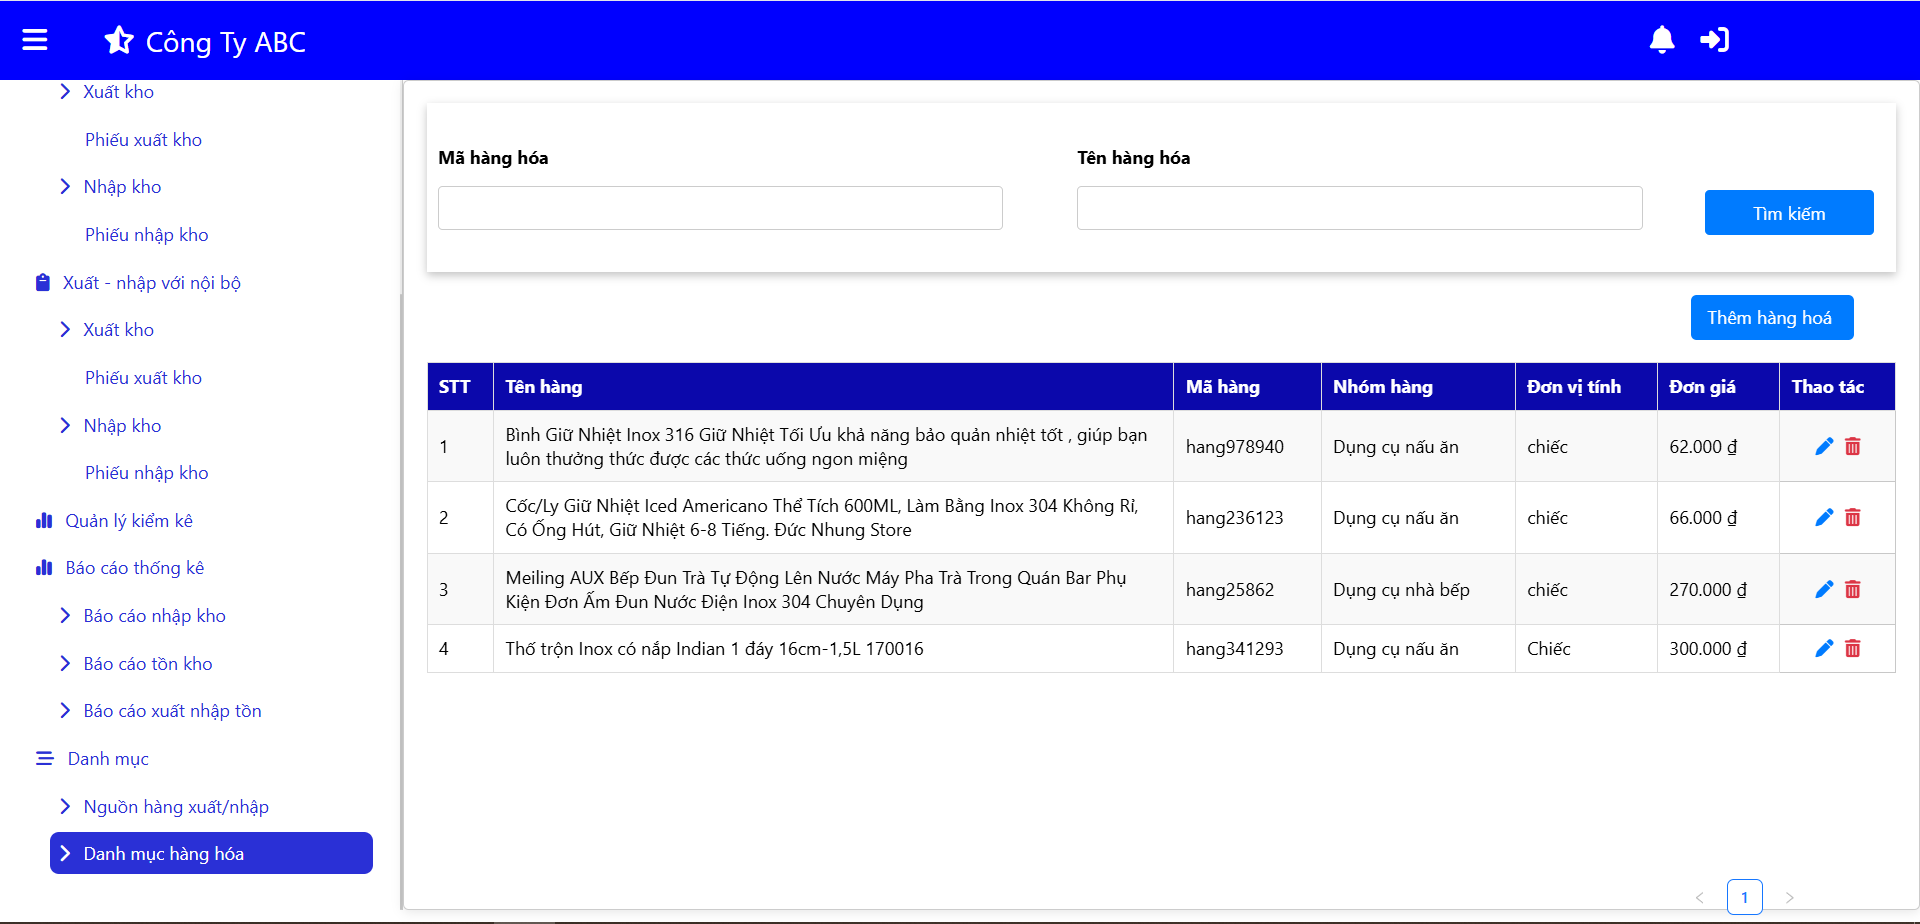Click chart icon beside Báo cáo thống kê
Image resolution: width=1920 pixels, height=924 pixels.
[x=44, y=568]
